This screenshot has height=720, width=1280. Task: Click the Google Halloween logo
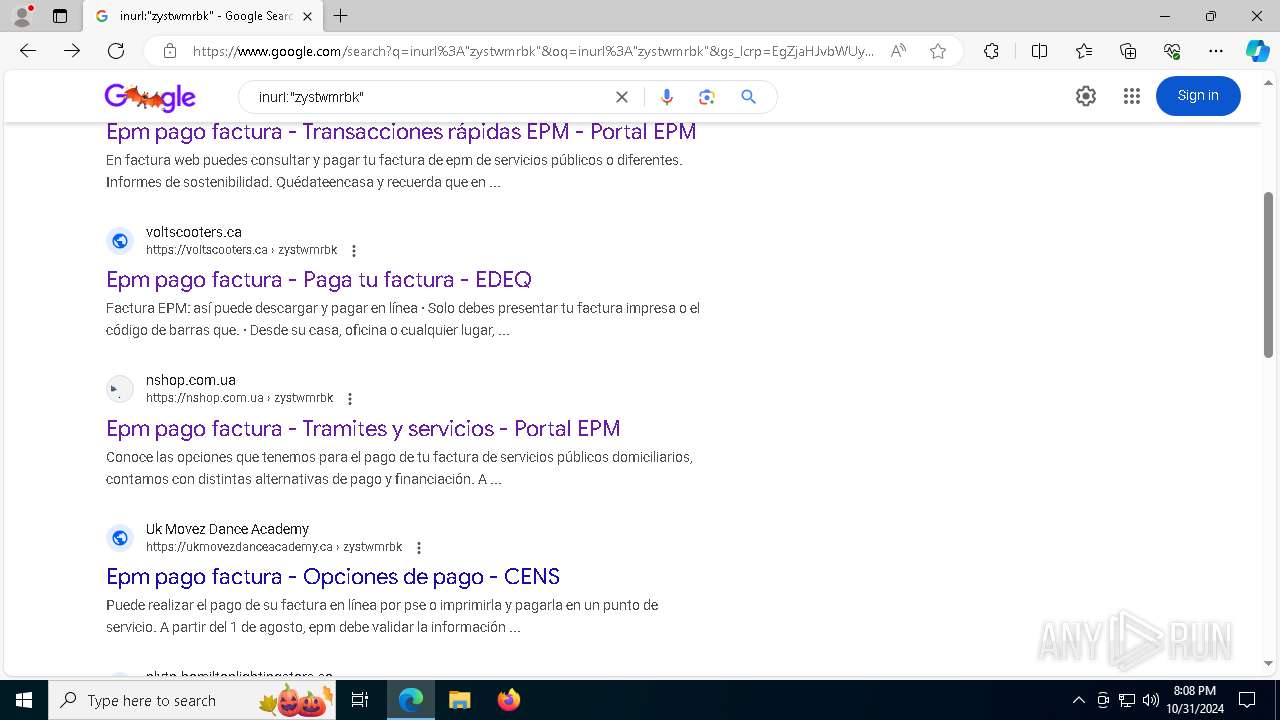coord(150,97)
